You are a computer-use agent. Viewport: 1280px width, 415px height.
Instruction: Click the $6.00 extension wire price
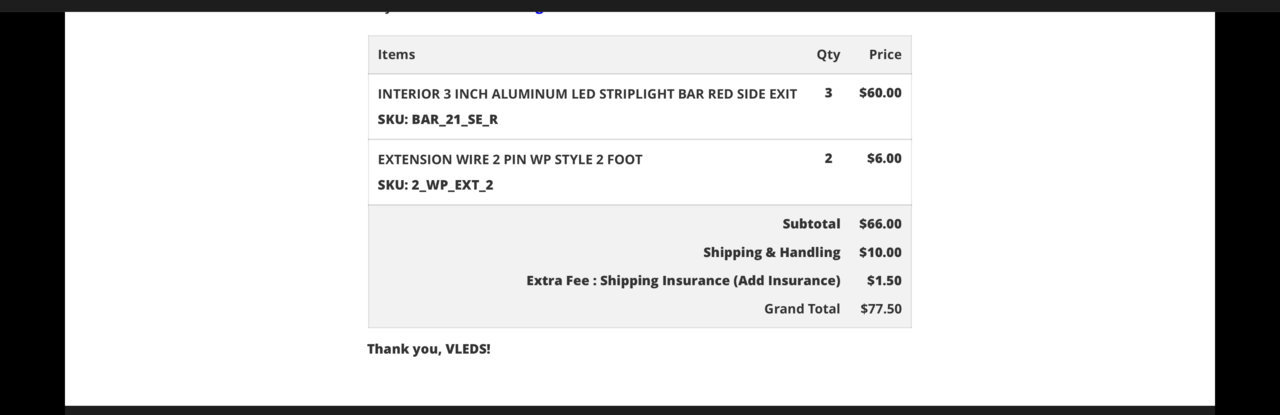pos(884,158)
